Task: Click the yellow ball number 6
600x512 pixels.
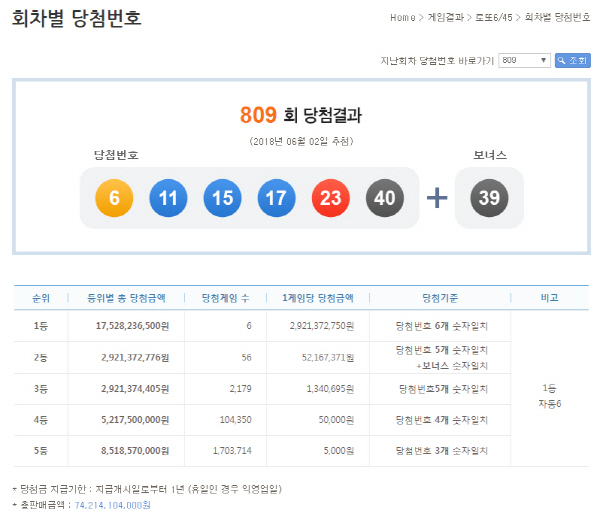Action: click(114, 198)
